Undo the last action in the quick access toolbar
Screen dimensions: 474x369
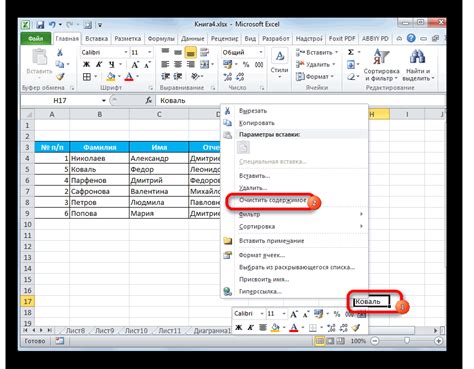point(52,25)
